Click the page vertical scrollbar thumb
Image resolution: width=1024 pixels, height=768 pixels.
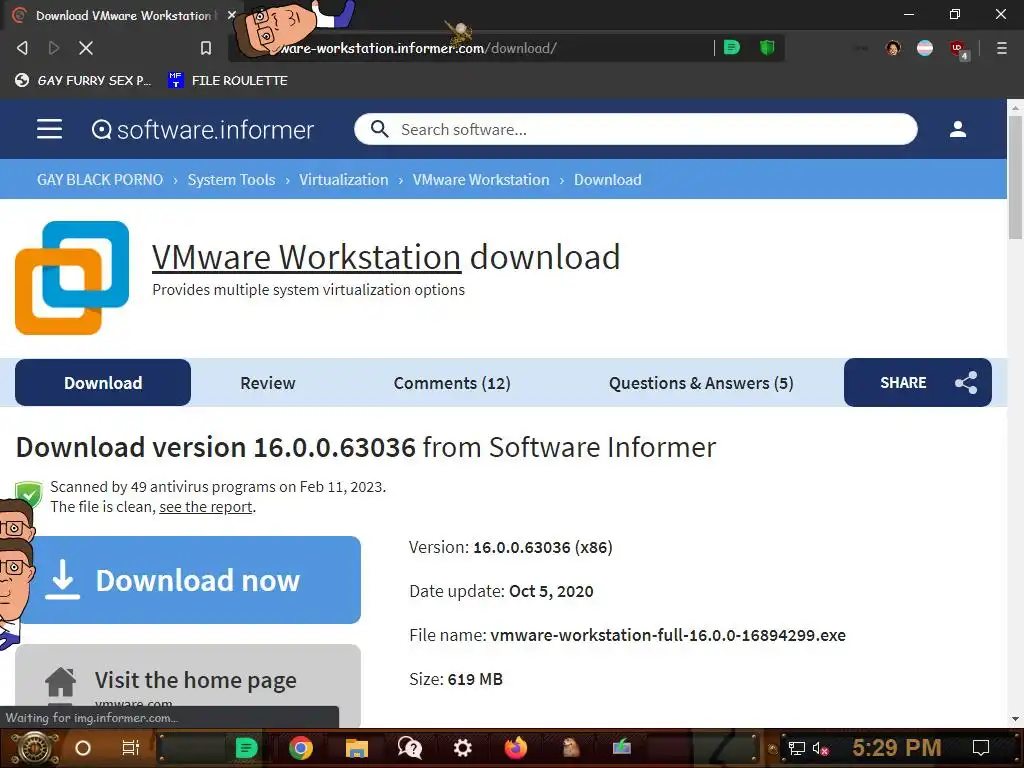click(1015, 178)
